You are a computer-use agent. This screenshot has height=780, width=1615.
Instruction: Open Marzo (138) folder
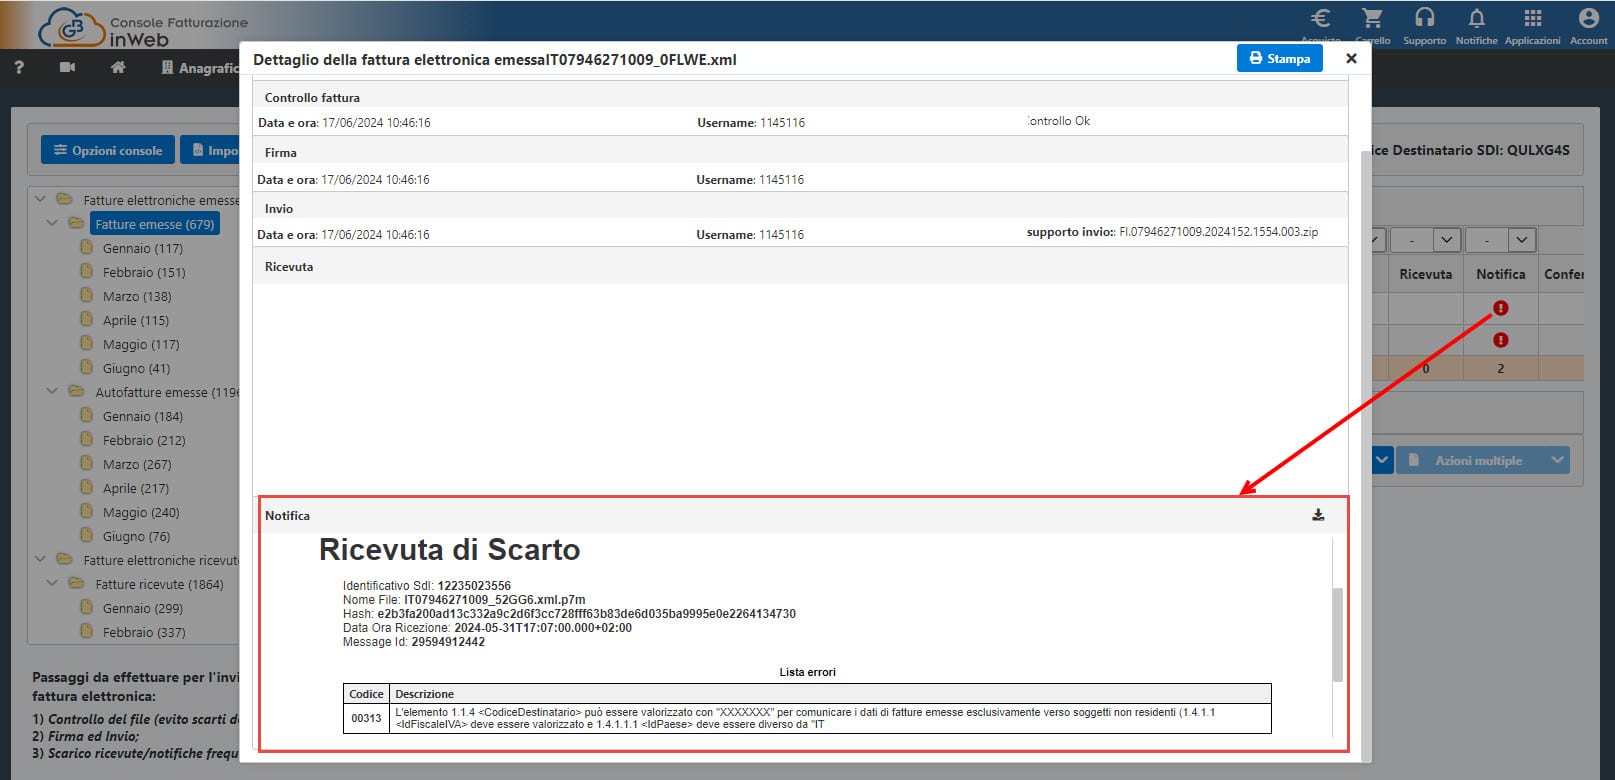137,296
